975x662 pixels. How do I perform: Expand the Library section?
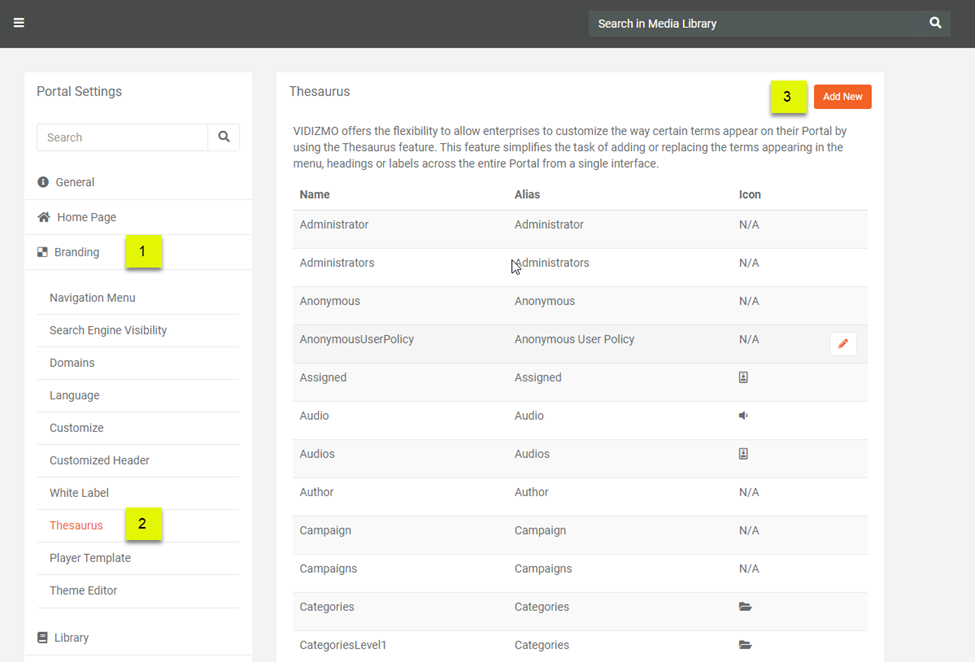[x=71, y=637]
